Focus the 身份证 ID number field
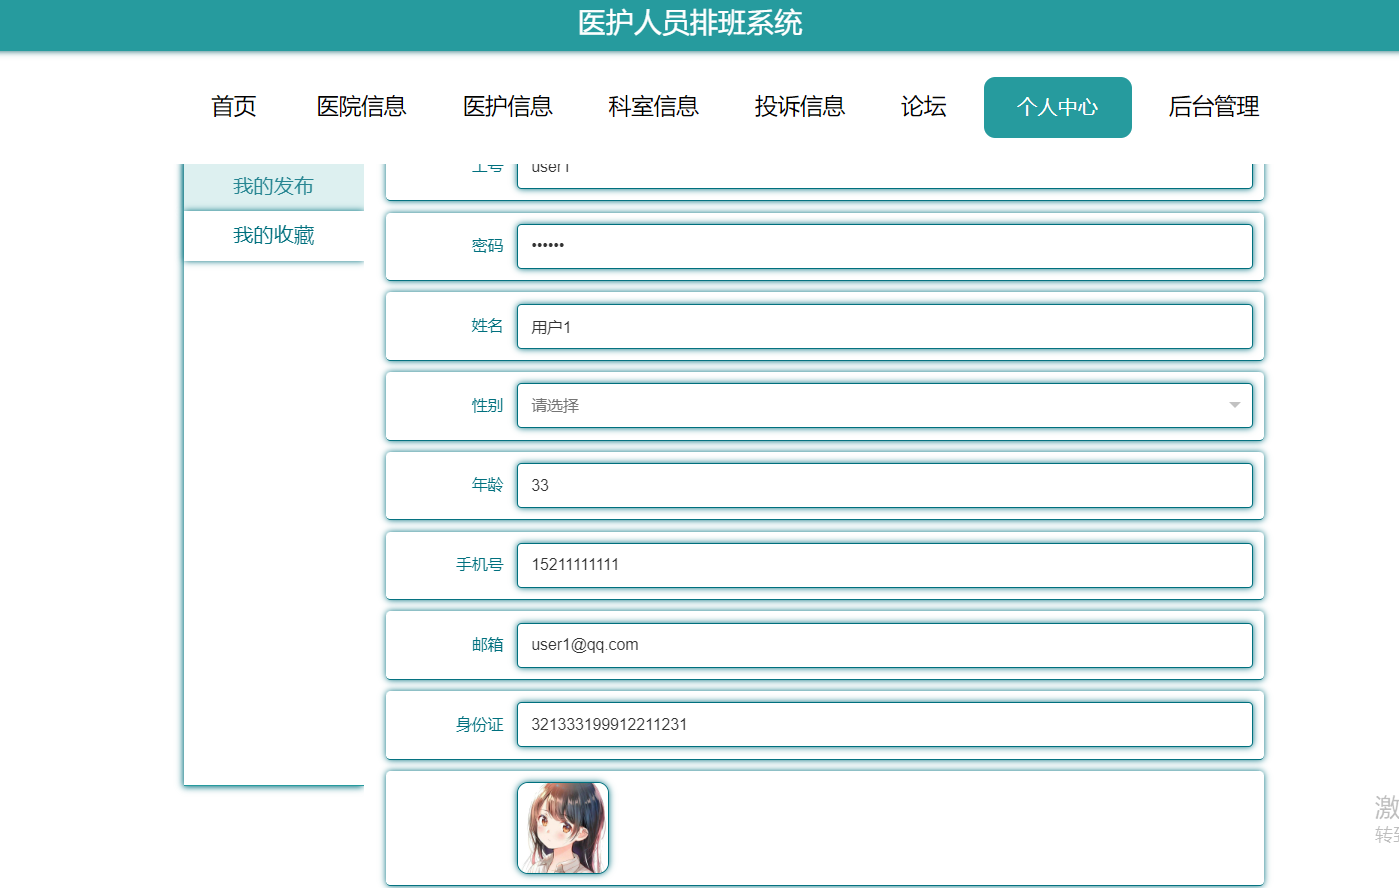This screenshot has height=888, width=1399. (x=885, y=724)
